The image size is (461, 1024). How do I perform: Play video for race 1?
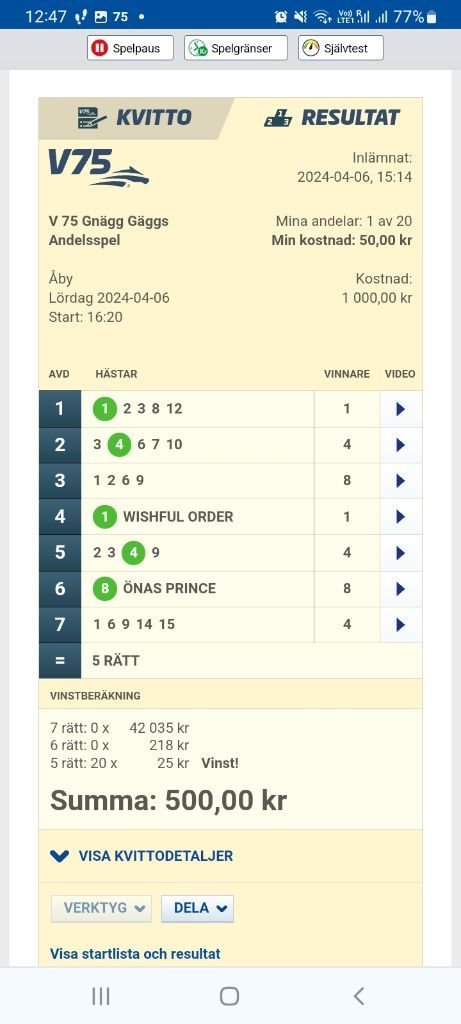point(401,409)
